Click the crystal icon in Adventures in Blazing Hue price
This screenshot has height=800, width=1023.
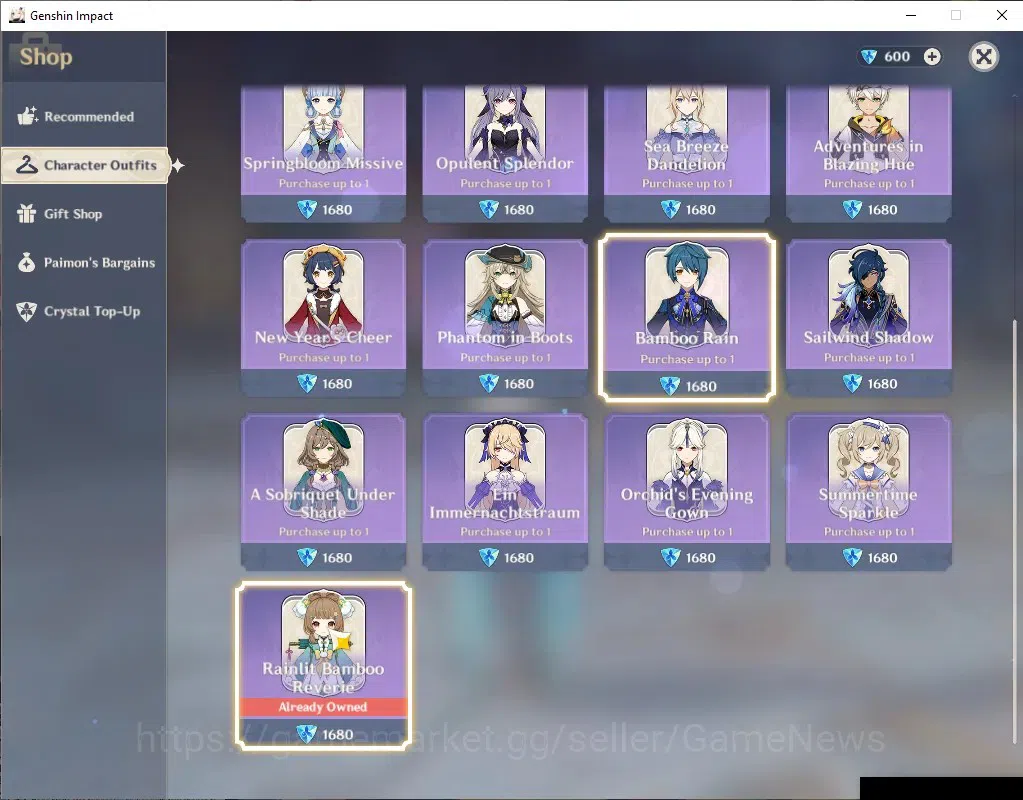coord(852,209)
